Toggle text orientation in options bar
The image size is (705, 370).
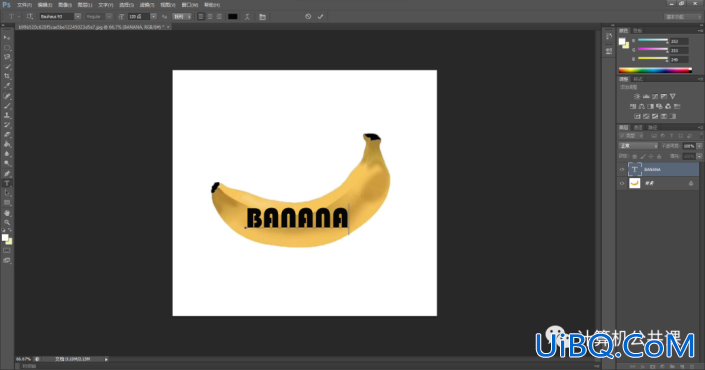[x=30, y=17]
